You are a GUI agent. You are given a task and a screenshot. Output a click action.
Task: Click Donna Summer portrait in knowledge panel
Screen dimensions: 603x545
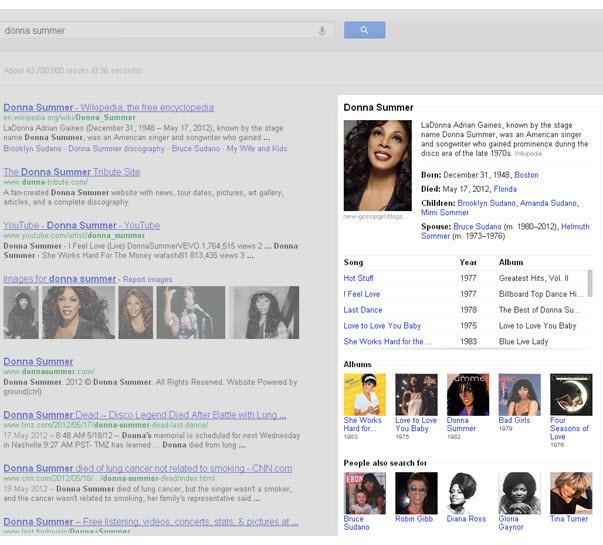pyautogui.click(x=378, y=165)
